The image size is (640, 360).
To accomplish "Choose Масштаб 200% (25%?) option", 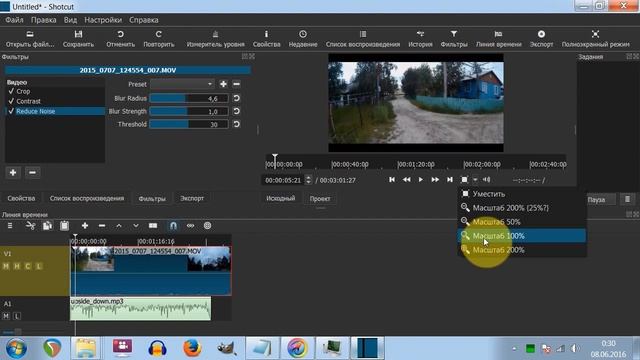I will tap(522, 208).
